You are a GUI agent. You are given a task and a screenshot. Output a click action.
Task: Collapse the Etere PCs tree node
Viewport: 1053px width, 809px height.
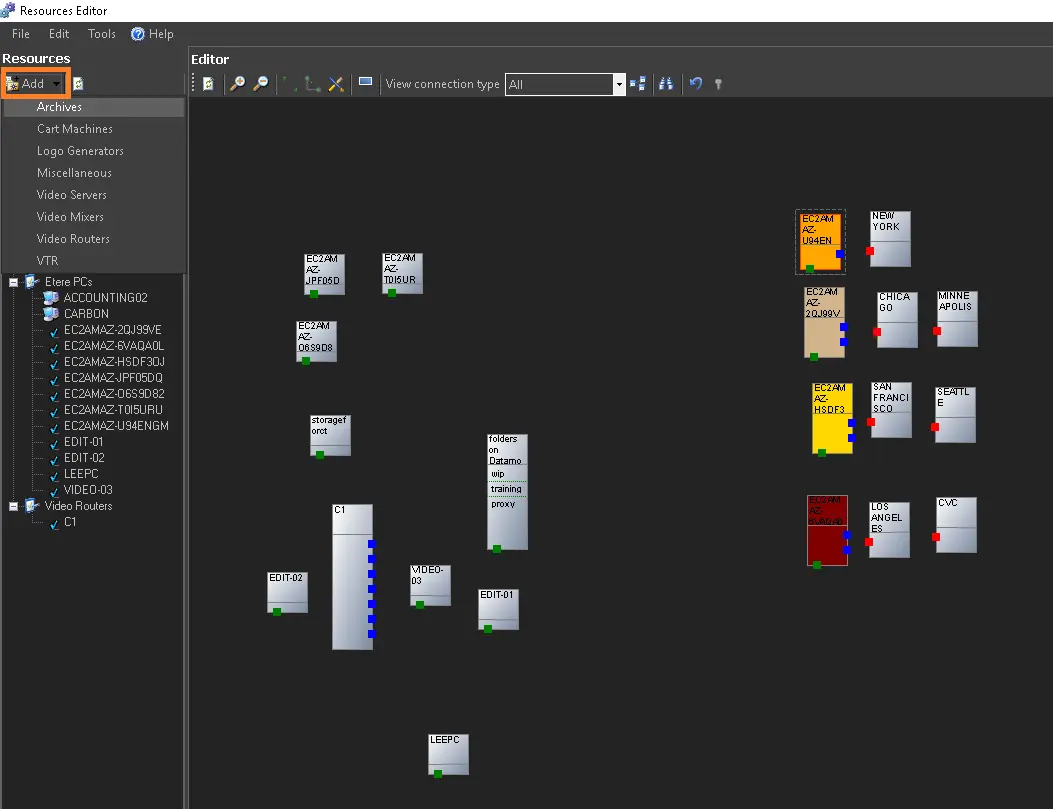tap(14, 282)
